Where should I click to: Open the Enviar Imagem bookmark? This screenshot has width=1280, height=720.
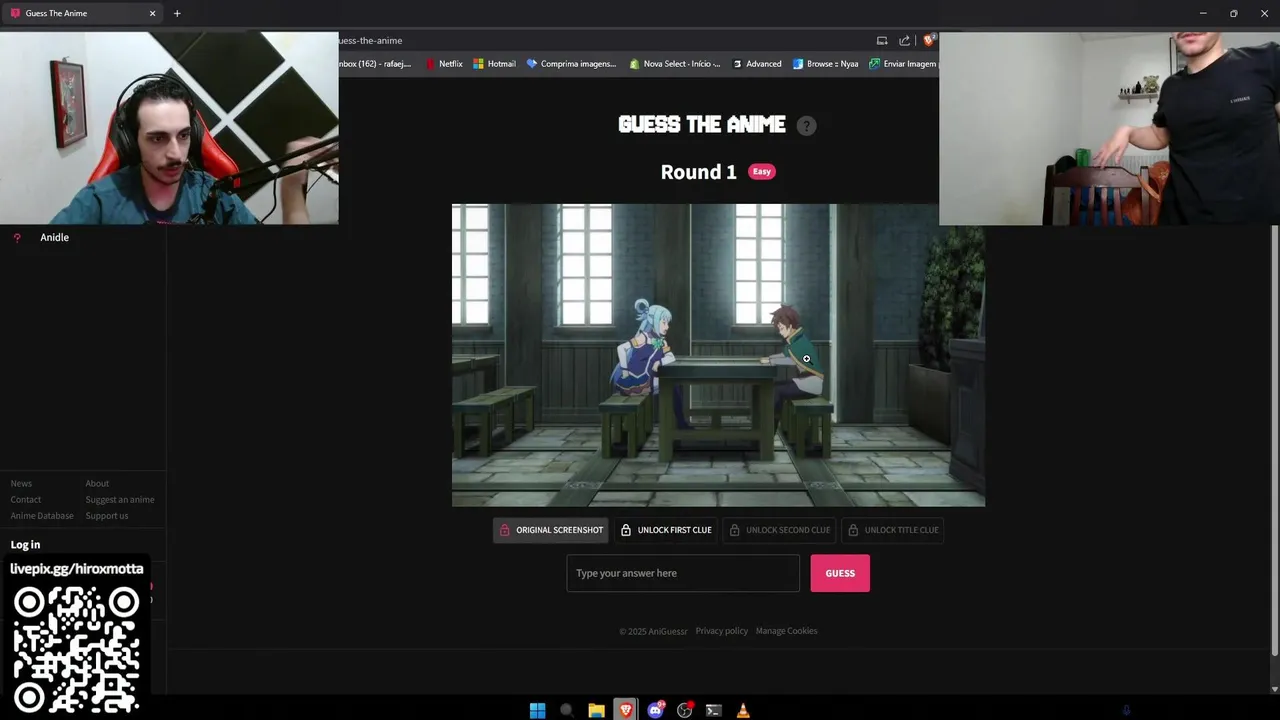903,64
